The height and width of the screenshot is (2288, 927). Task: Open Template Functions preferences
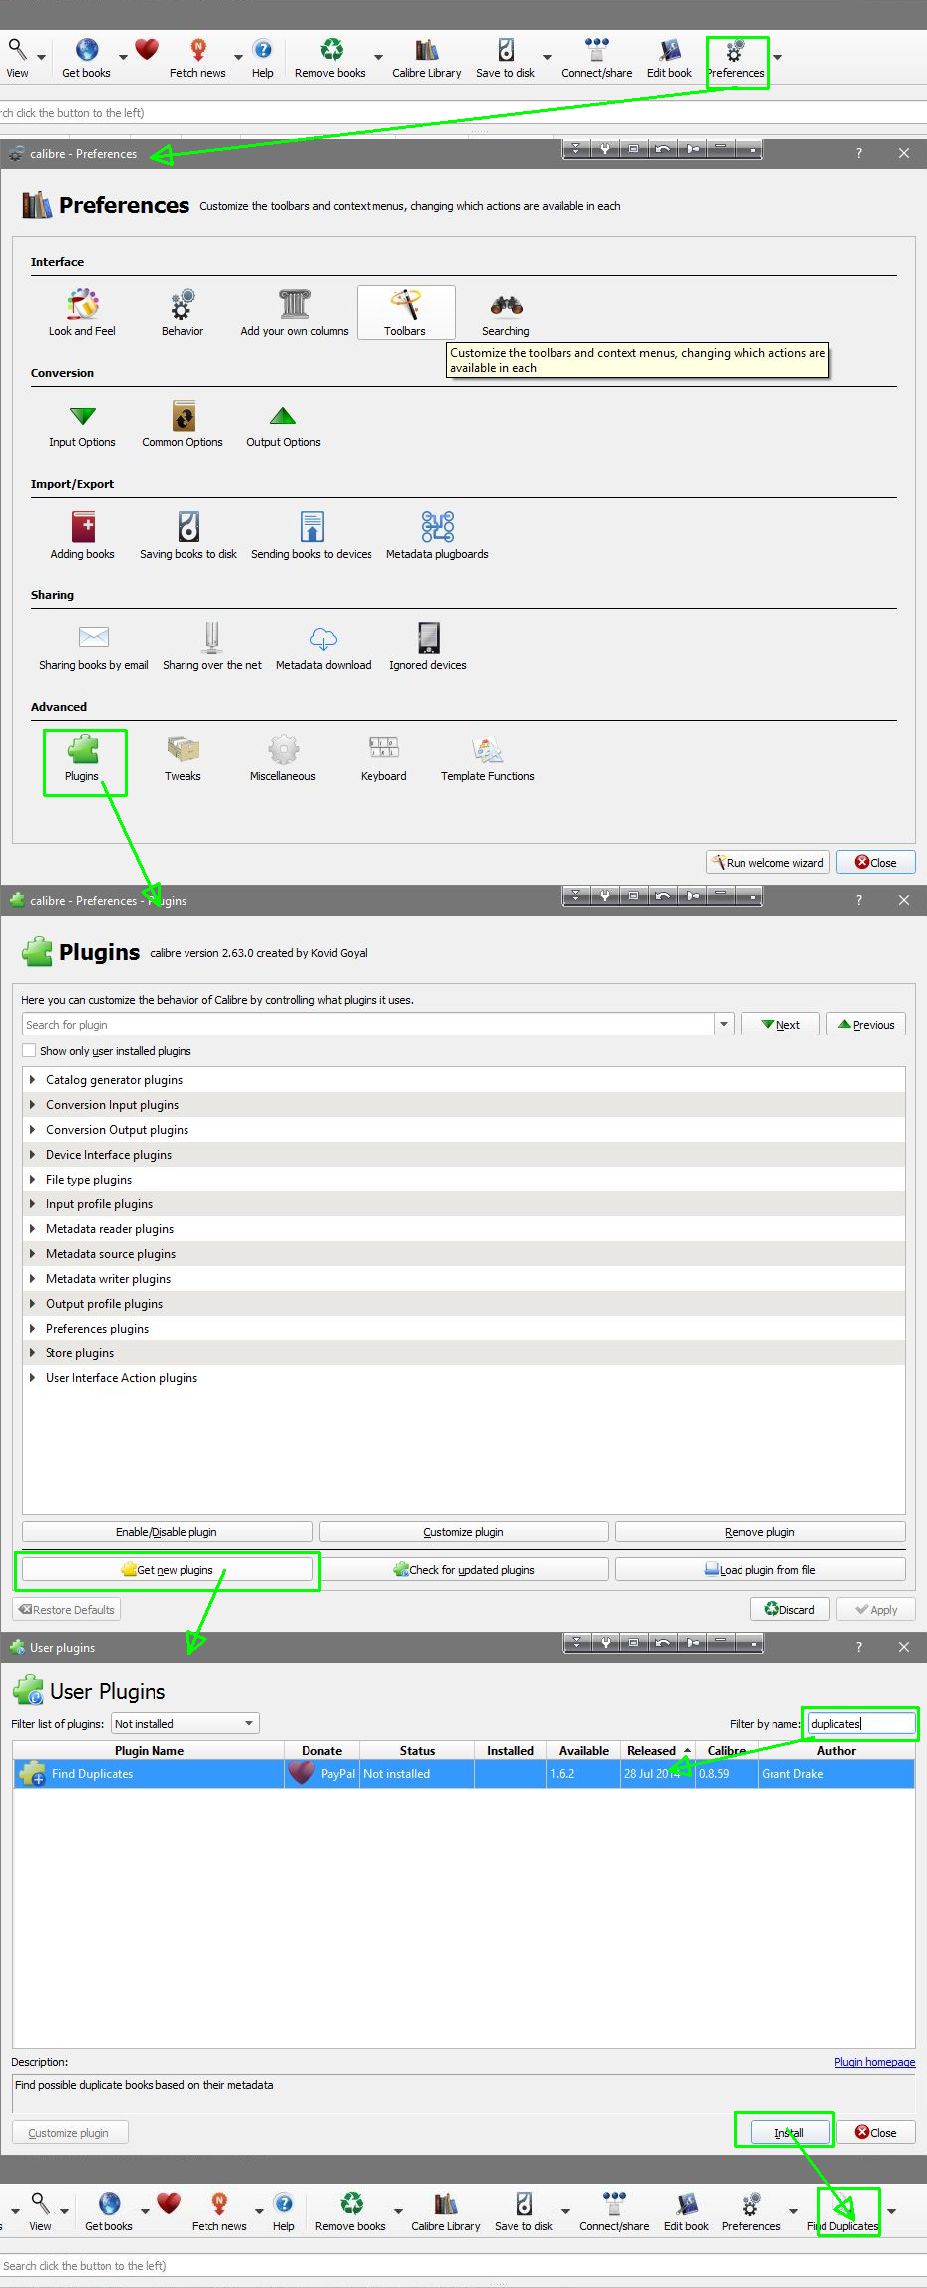click(x=487, y=759)
